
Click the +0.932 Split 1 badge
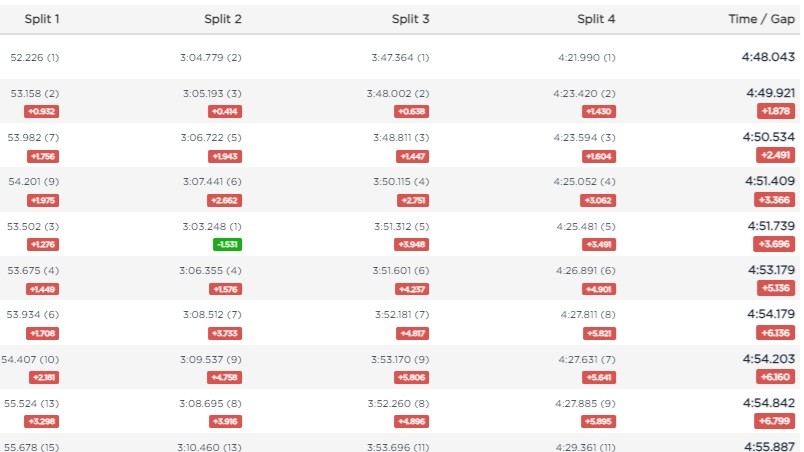(42, 111)
